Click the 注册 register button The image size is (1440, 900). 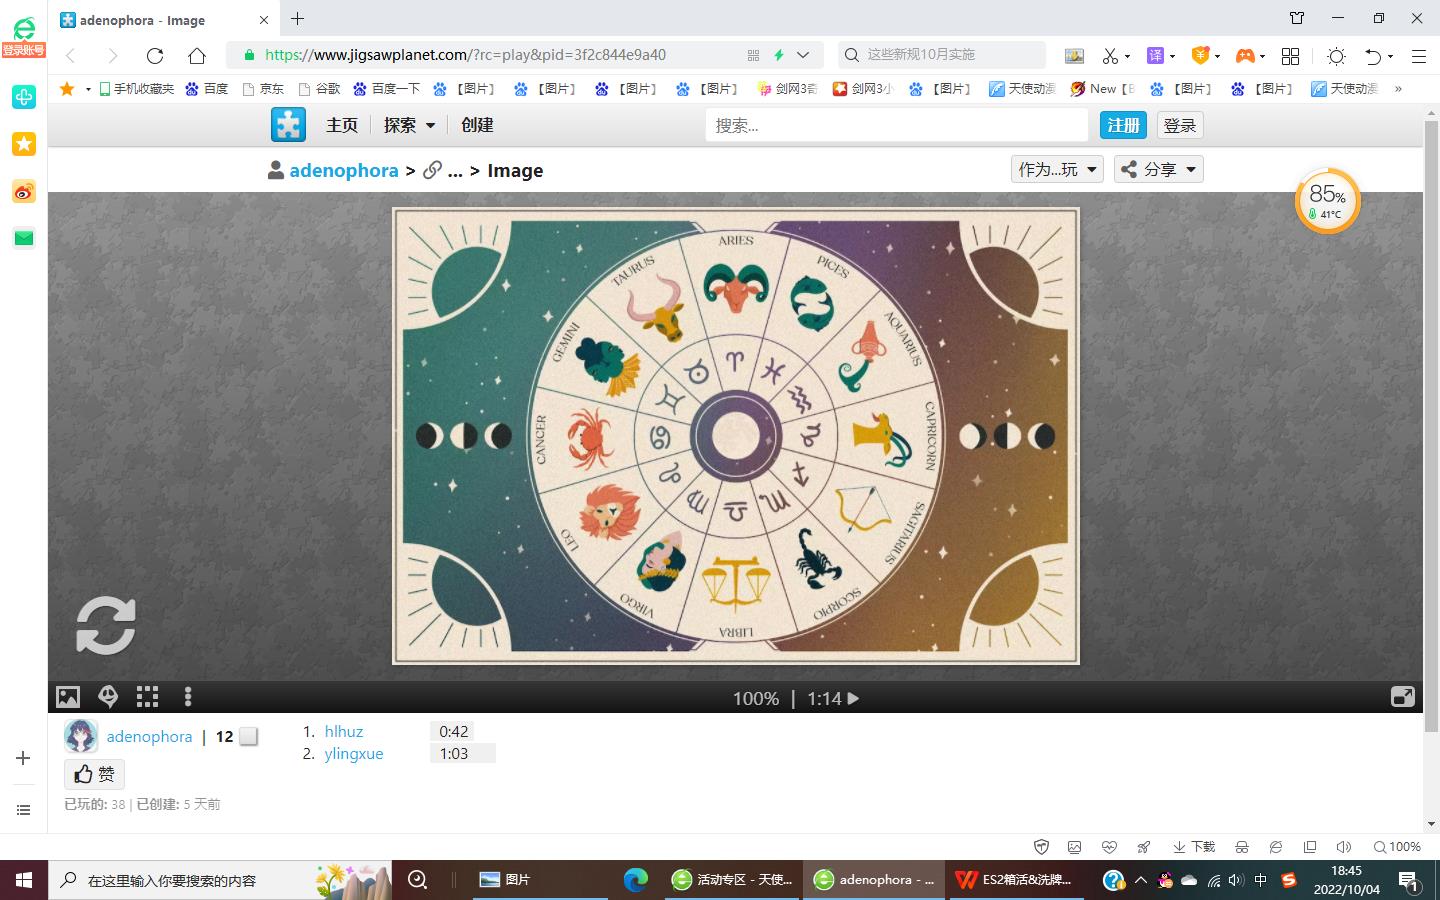coord(1122,125)
